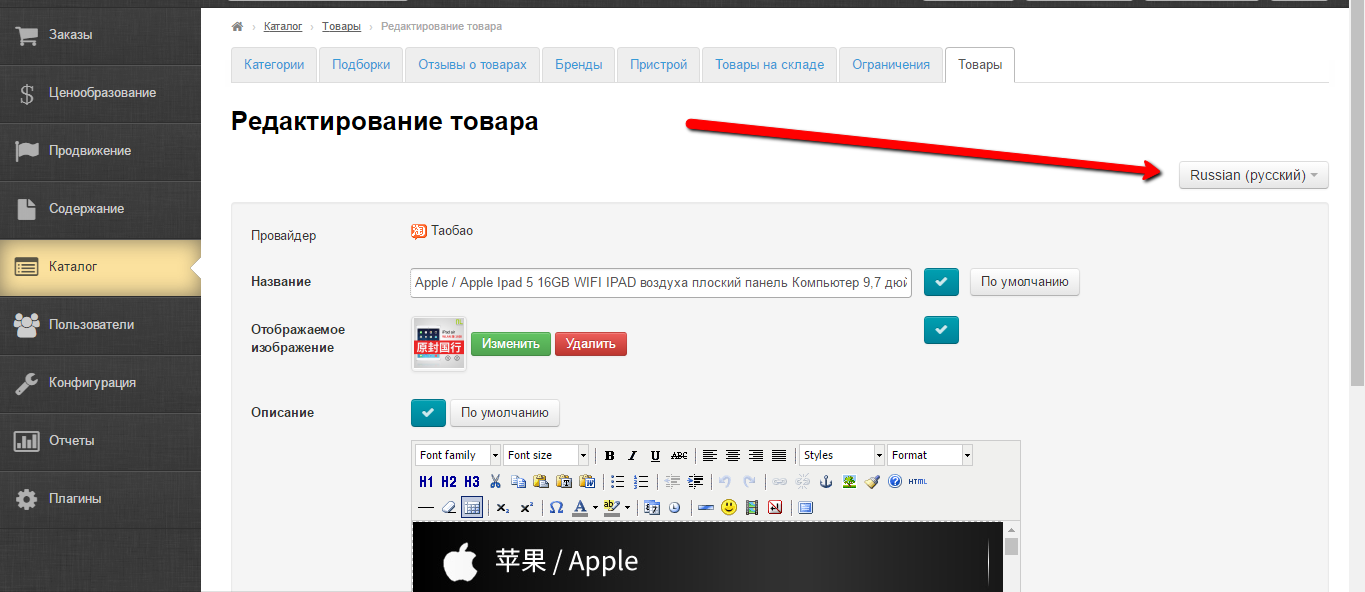
Task: Remove formatting with eraser icon
Action: pyautogui.click(x=449, y=507)
